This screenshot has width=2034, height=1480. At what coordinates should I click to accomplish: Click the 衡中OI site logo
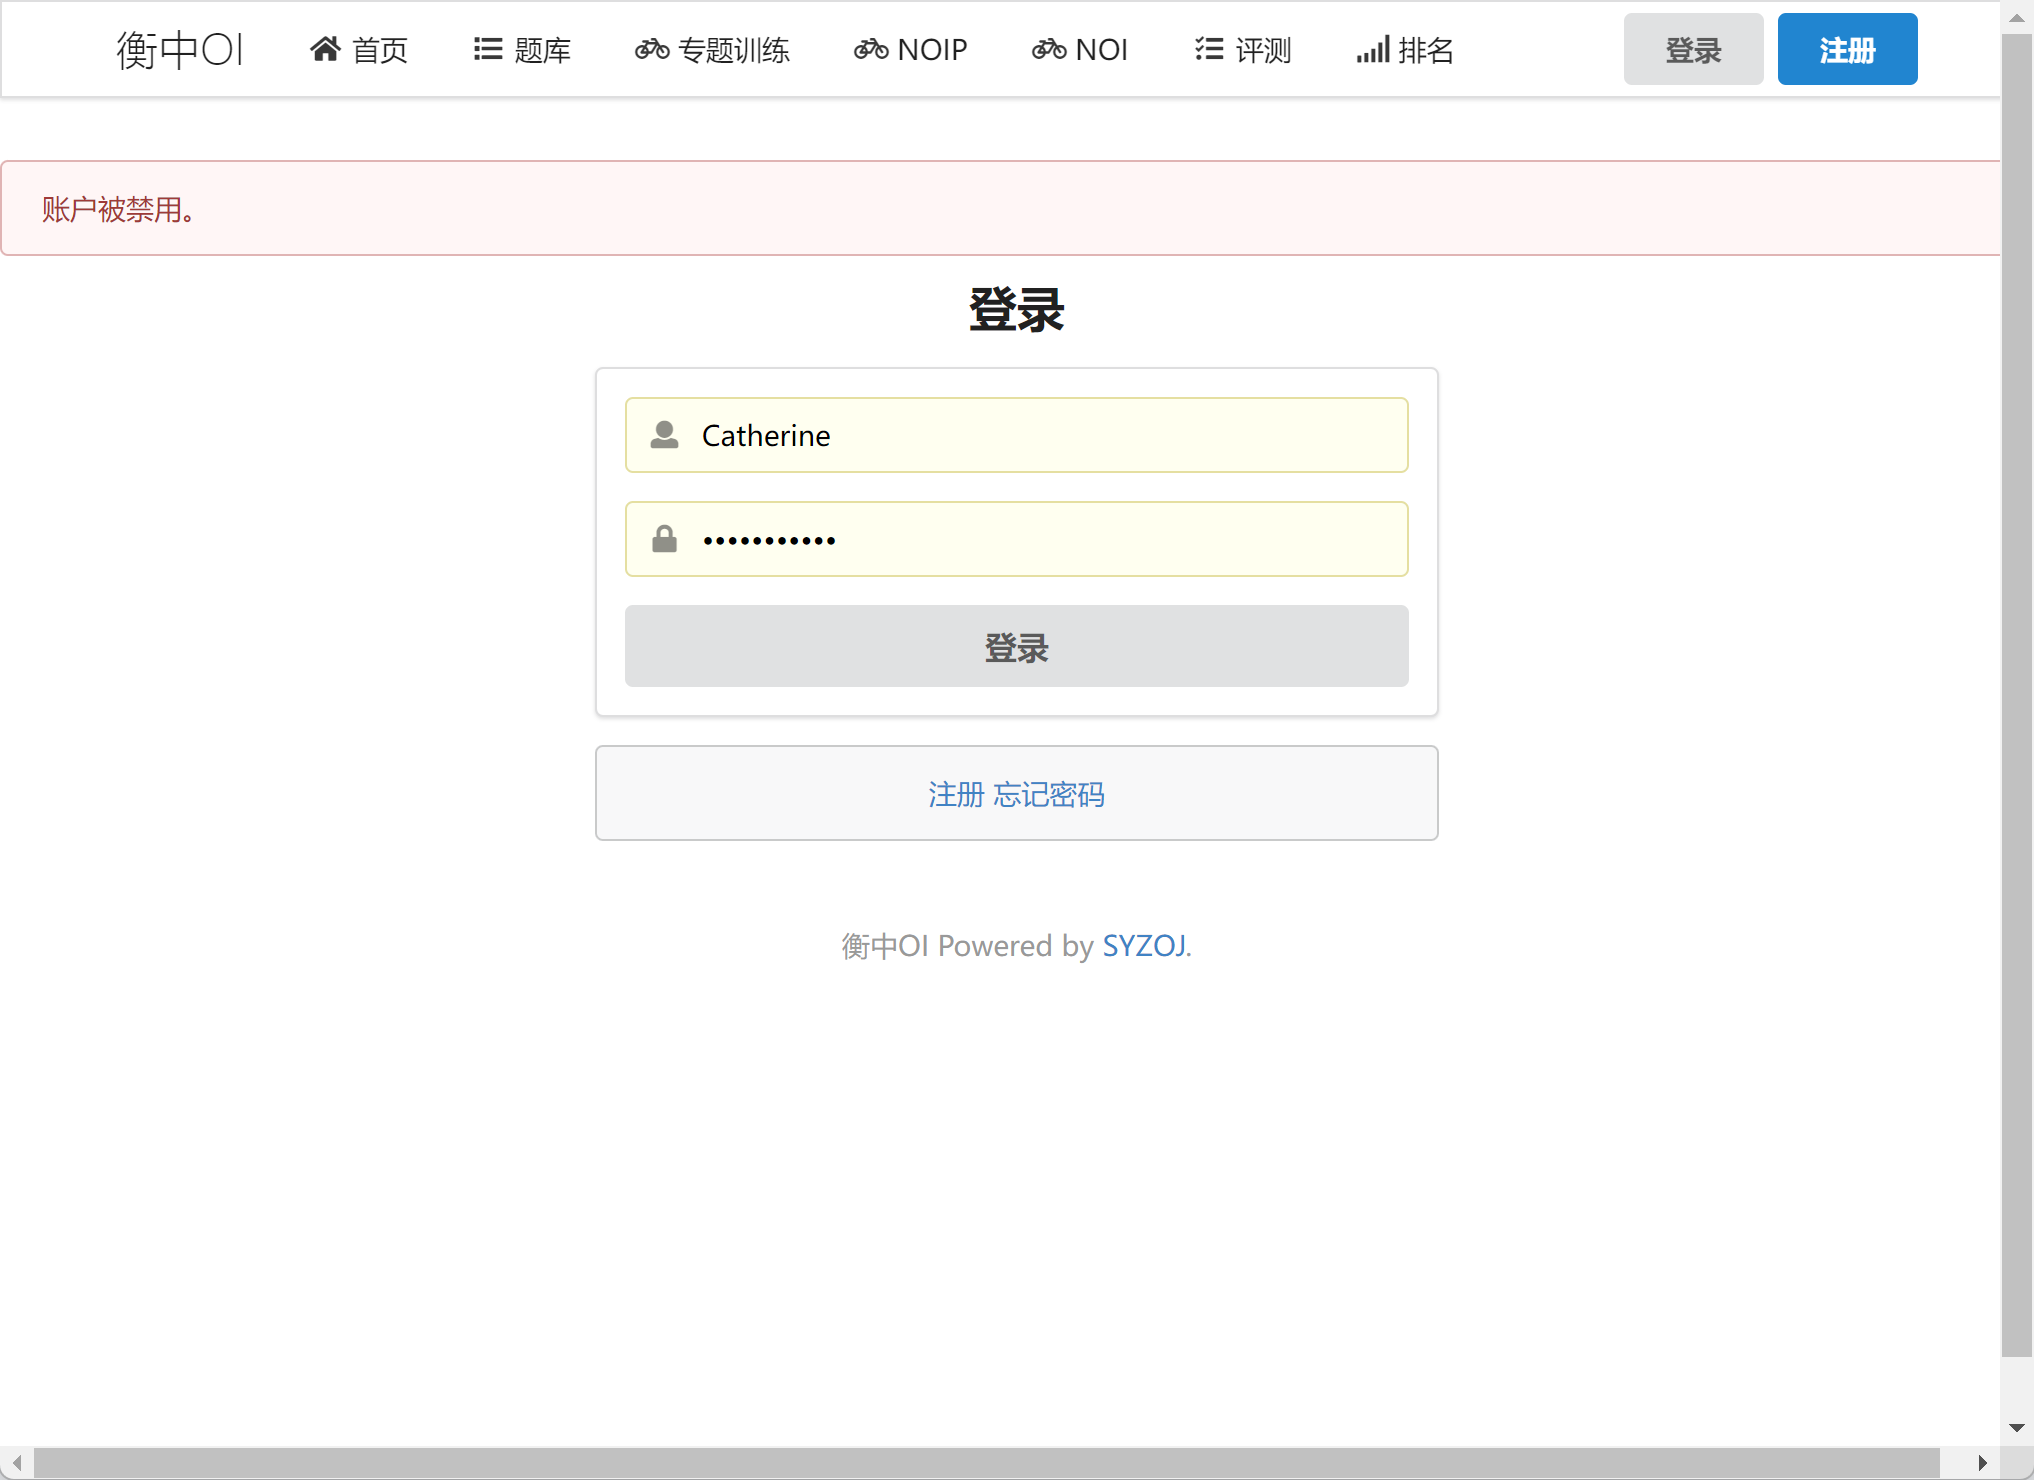pos(180,49)
